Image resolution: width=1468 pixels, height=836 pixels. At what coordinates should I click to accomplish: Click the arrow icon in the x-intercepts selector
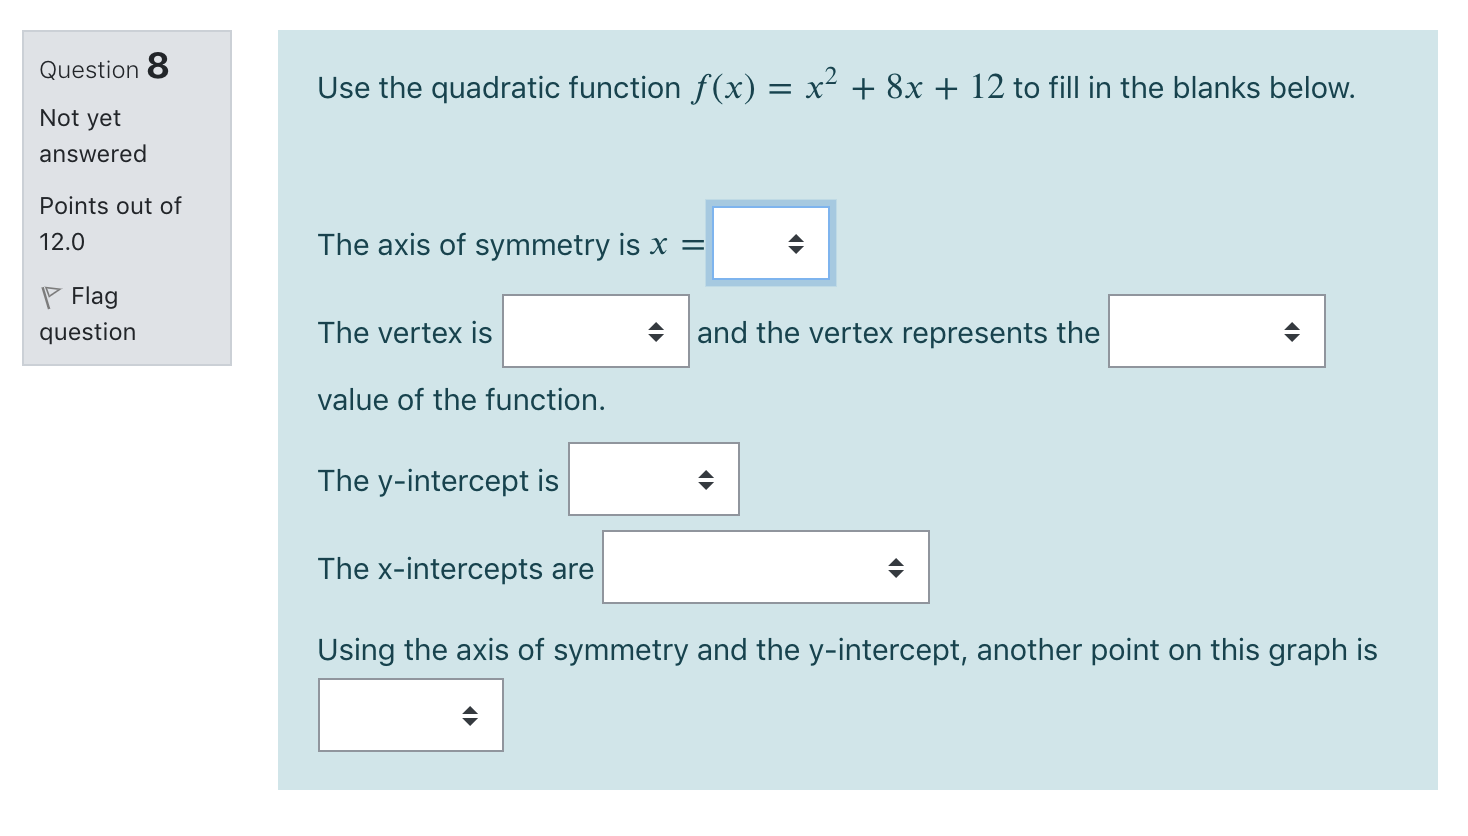click(897, 567)
